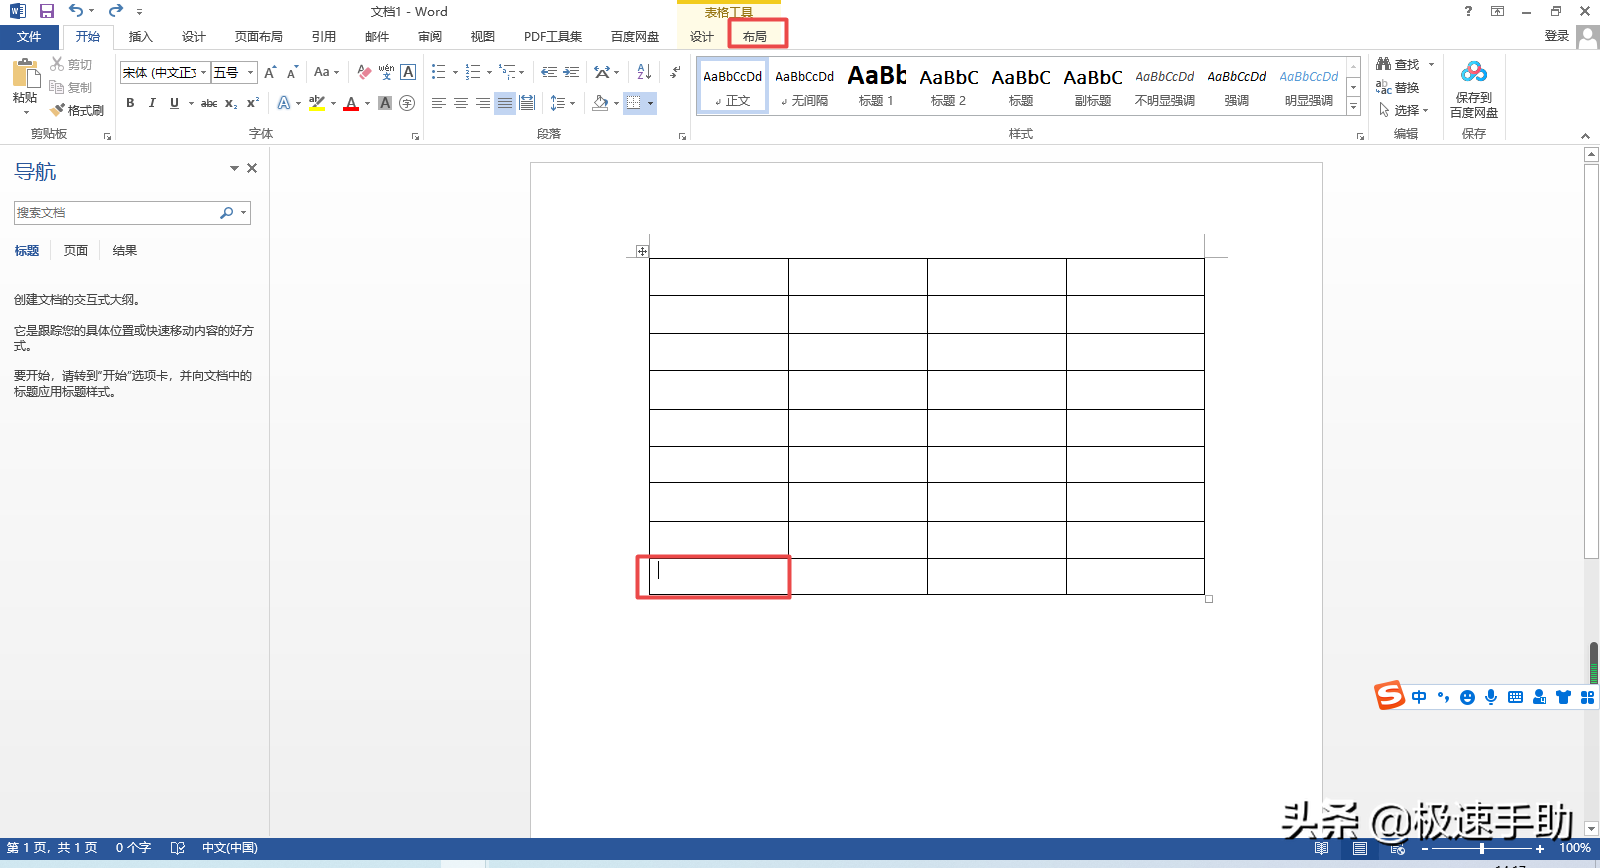Toggle Justify paragraph alignment
This screenshot has height=868, width=1600.
point(505,103)
